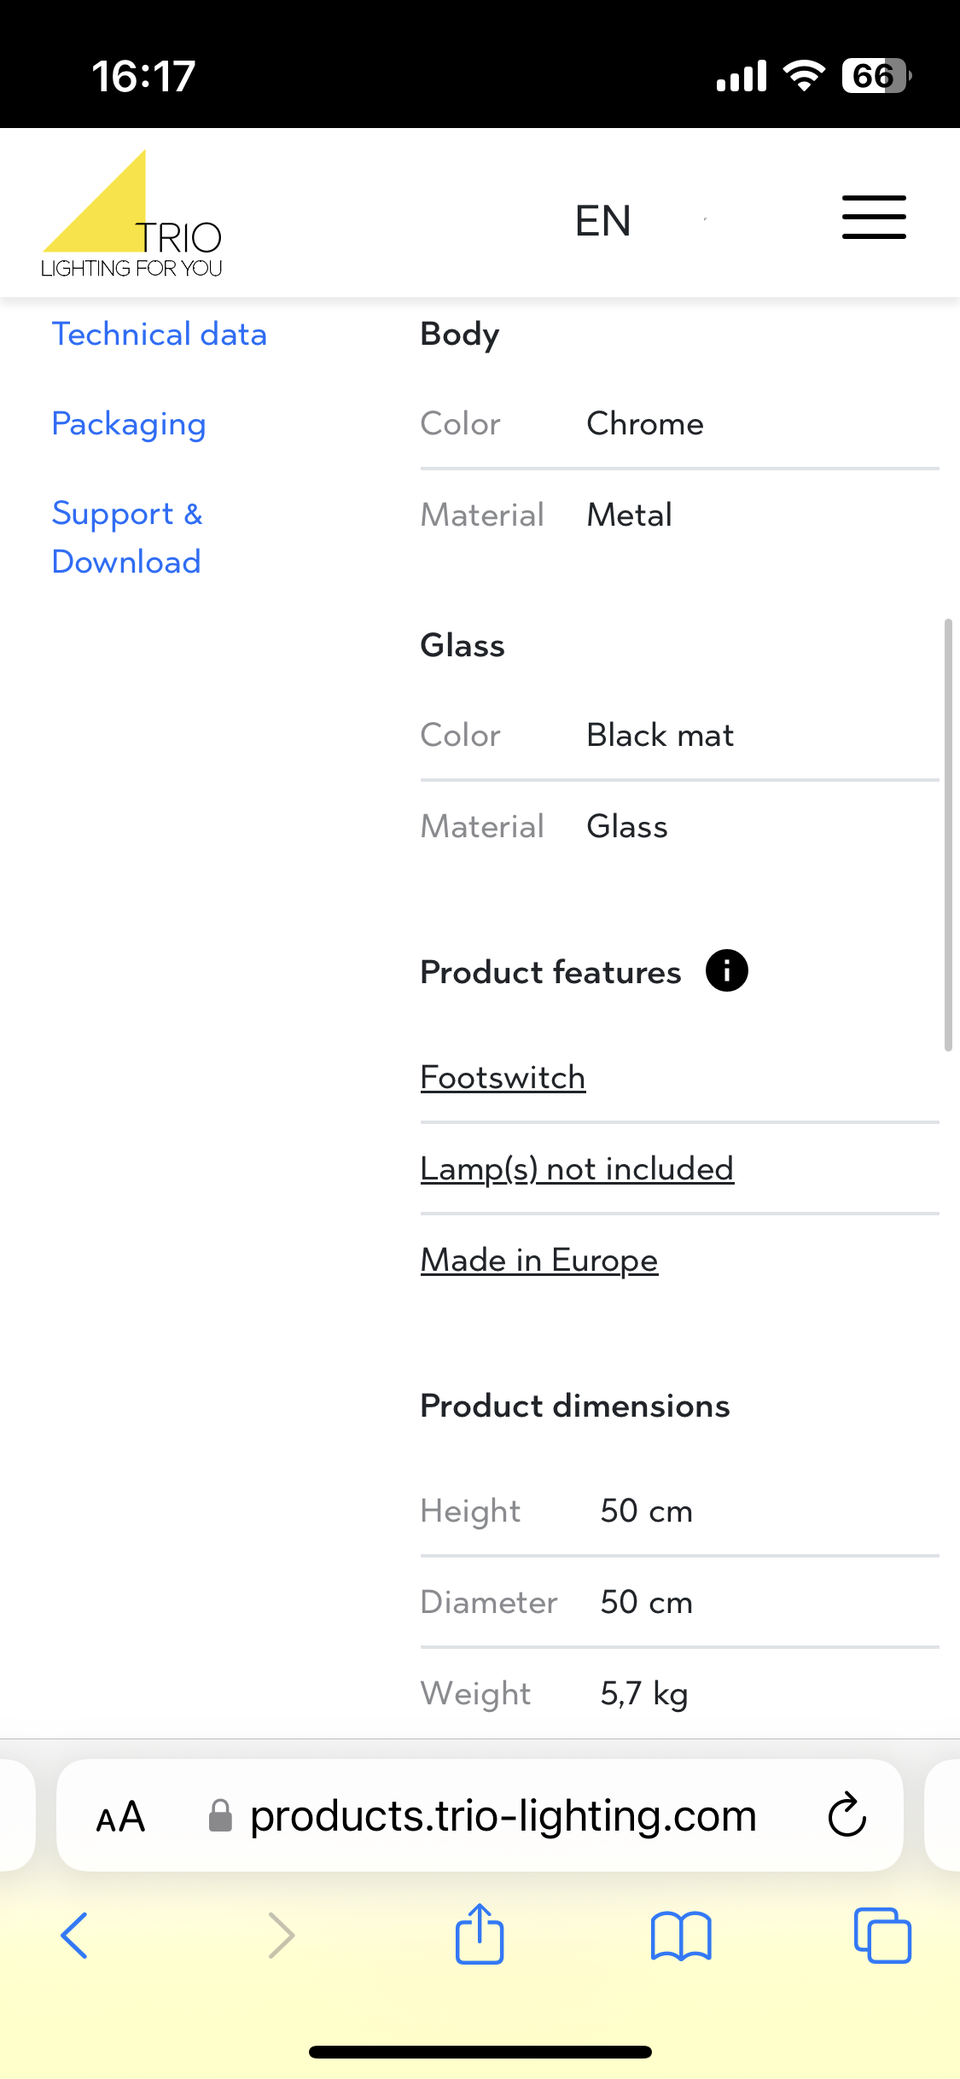Open the AA reader options menu
This screenshot has width=960, height=2079.
tap(121, 1816)
